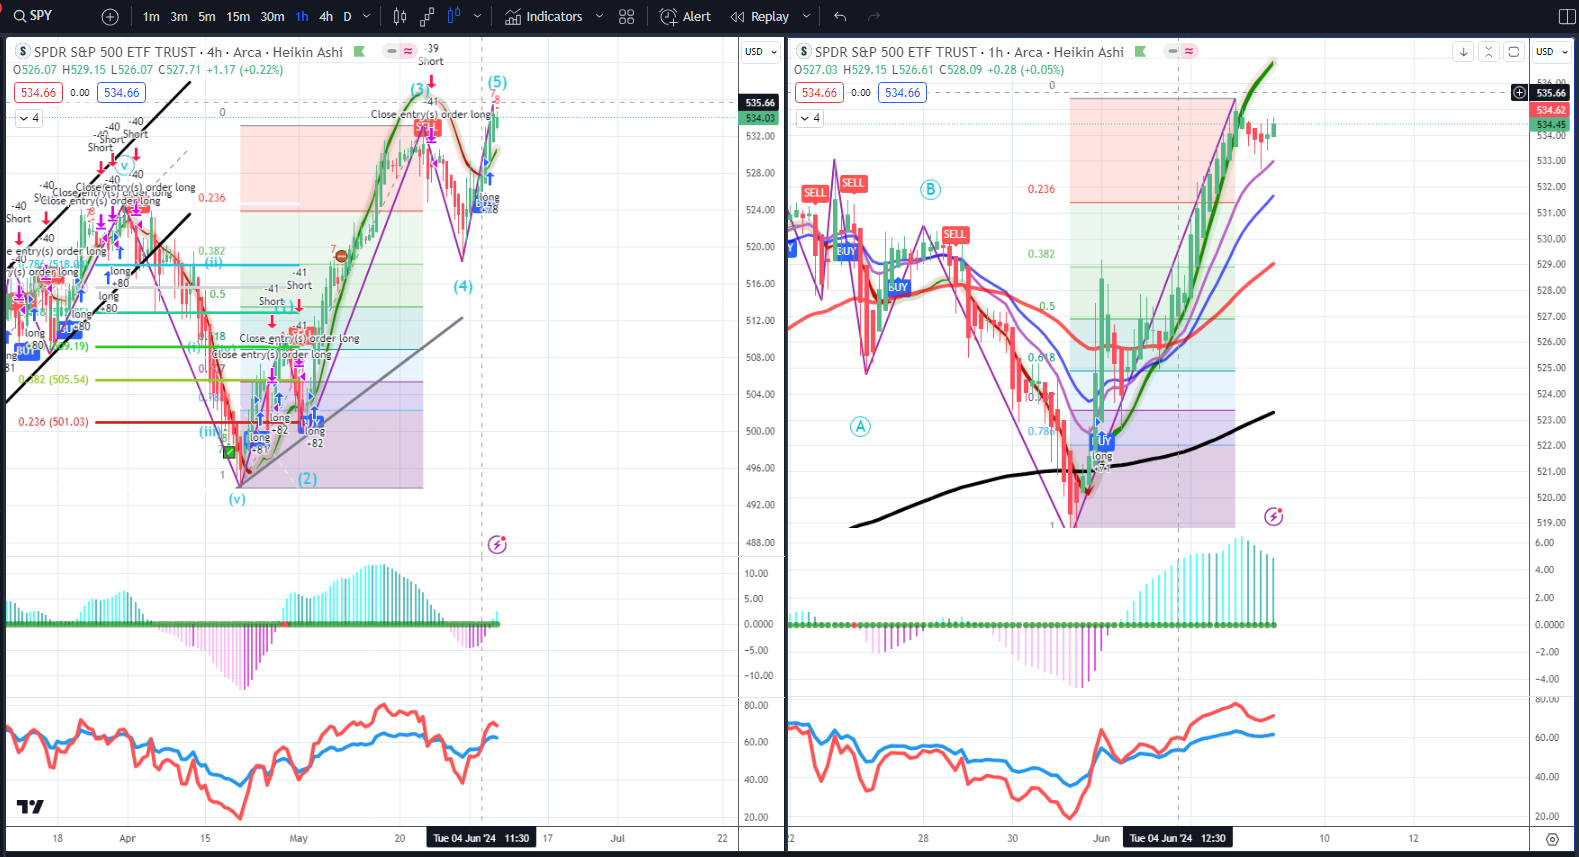Click the red minus stop icon on 4h chart
The width and height of the screenshot is (1579, 857).
pyautogui.click(x=342, y=257)
